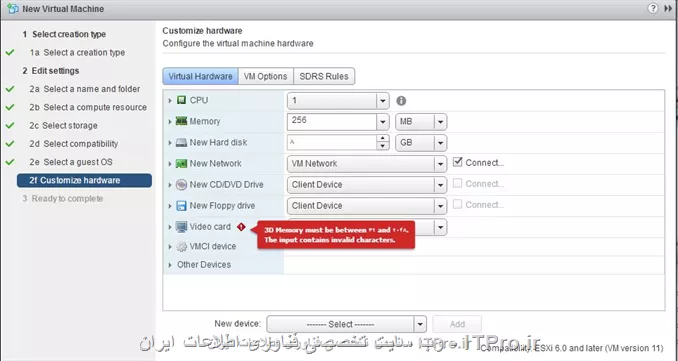Open the Memory size dropdown arrow

pyautogui.click(x=382, y=122)
